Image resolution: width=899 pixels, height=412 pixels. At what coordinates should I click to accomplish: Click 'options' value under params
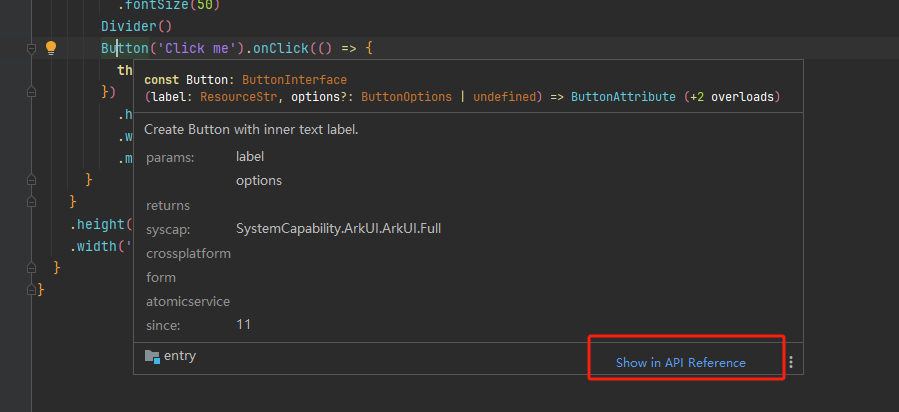(259, 181)
